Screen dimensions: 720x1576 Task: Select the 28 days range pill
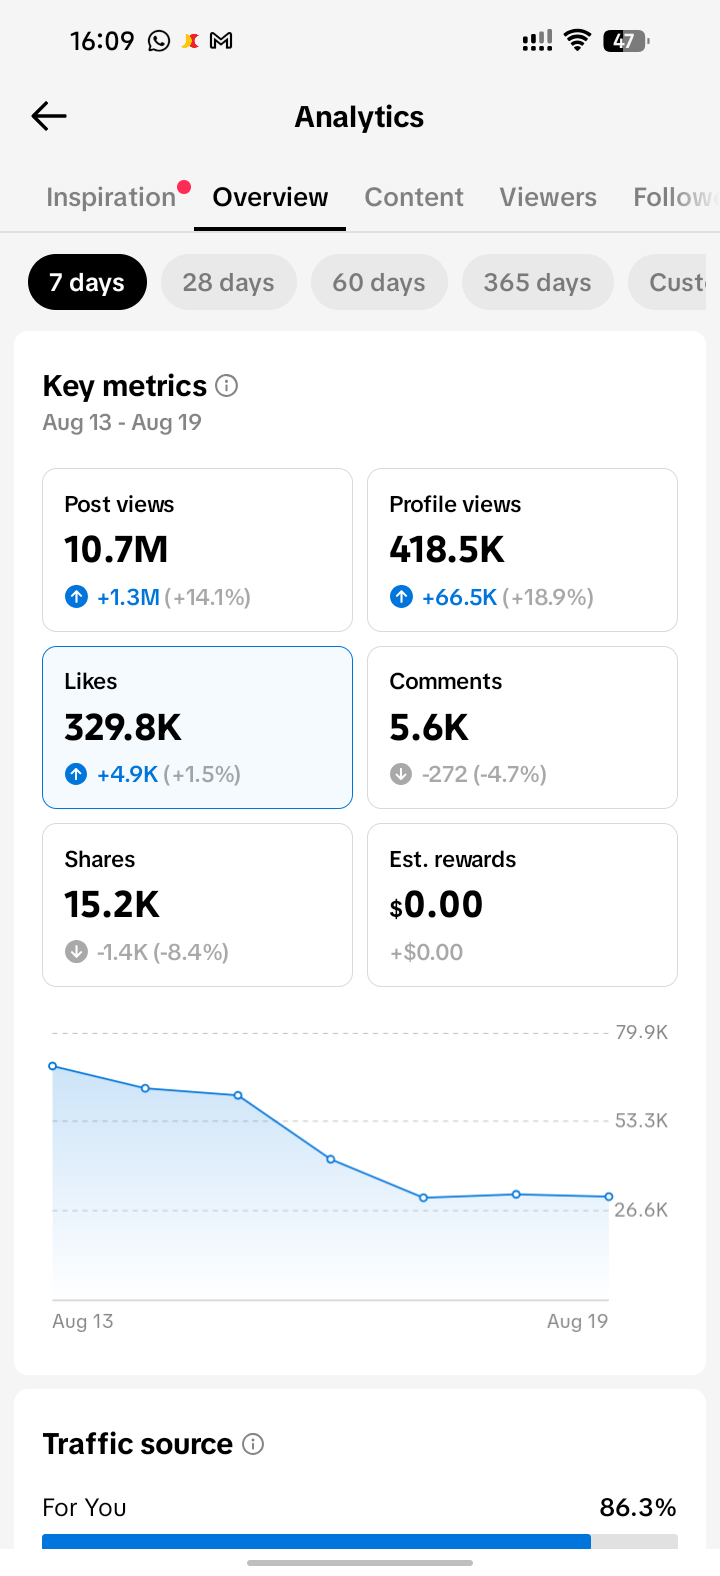point(229,282)
